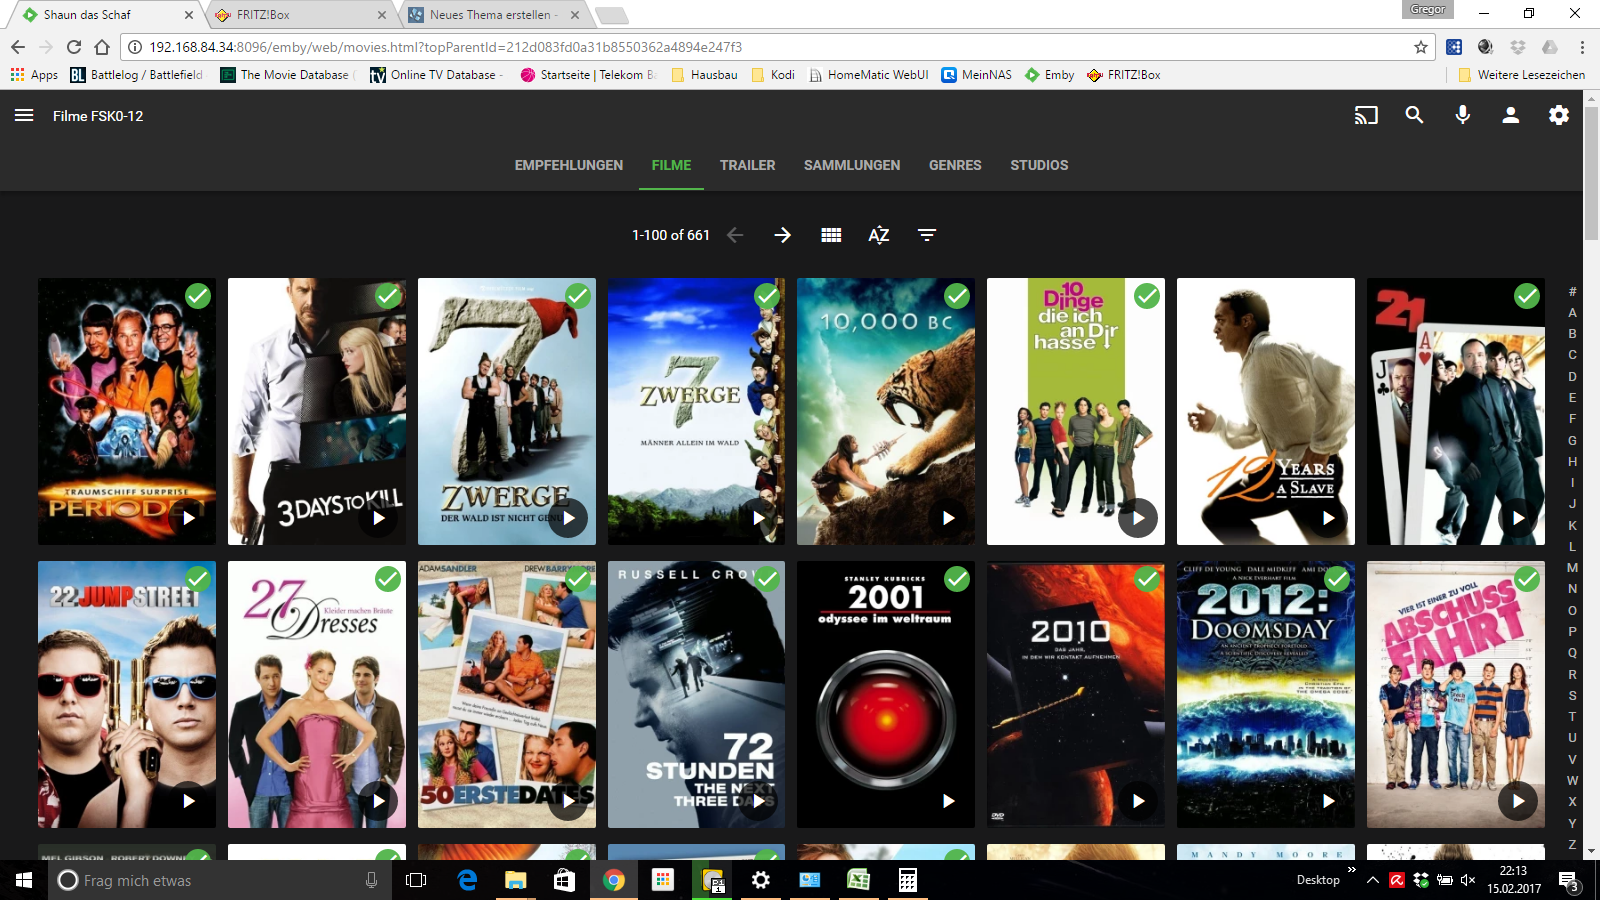Launch Microsoft Edge from the taskbar
1600x900 pixels.
click(x=466, y=880)
